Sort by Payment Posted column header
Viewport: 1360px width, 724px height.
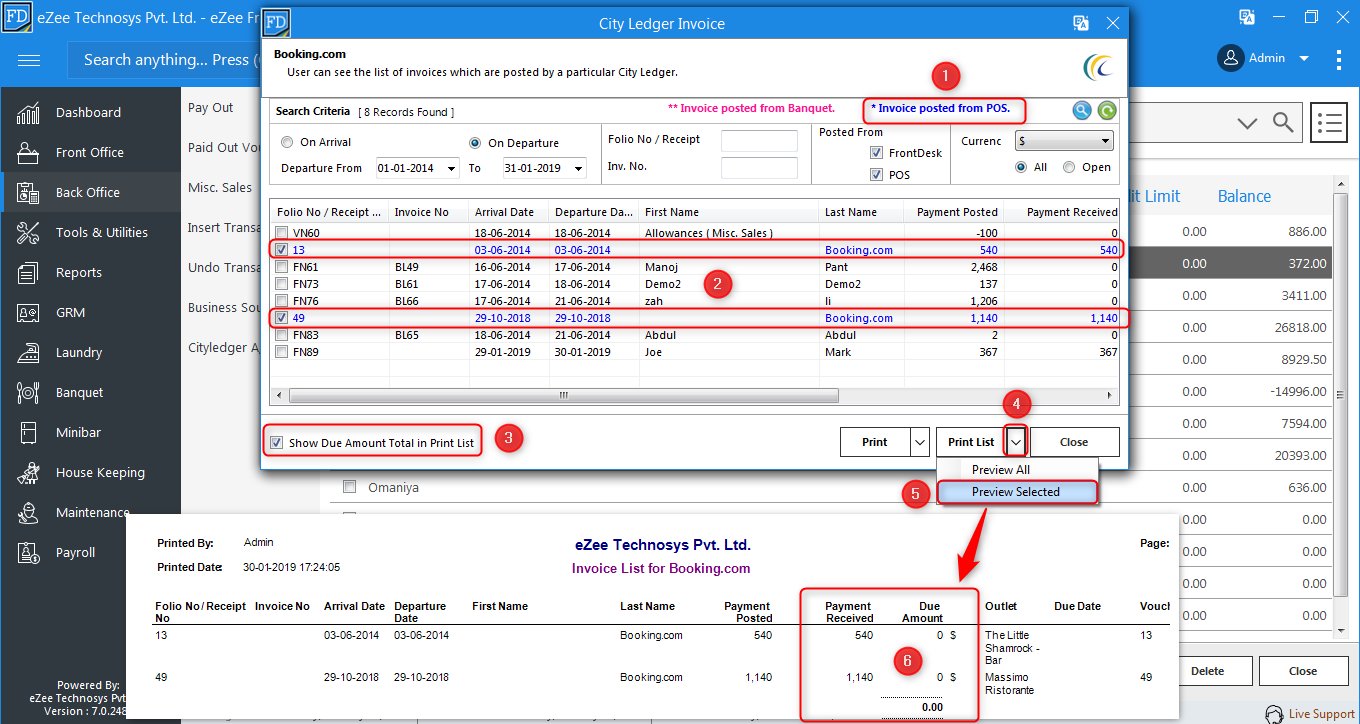[954, 212]
